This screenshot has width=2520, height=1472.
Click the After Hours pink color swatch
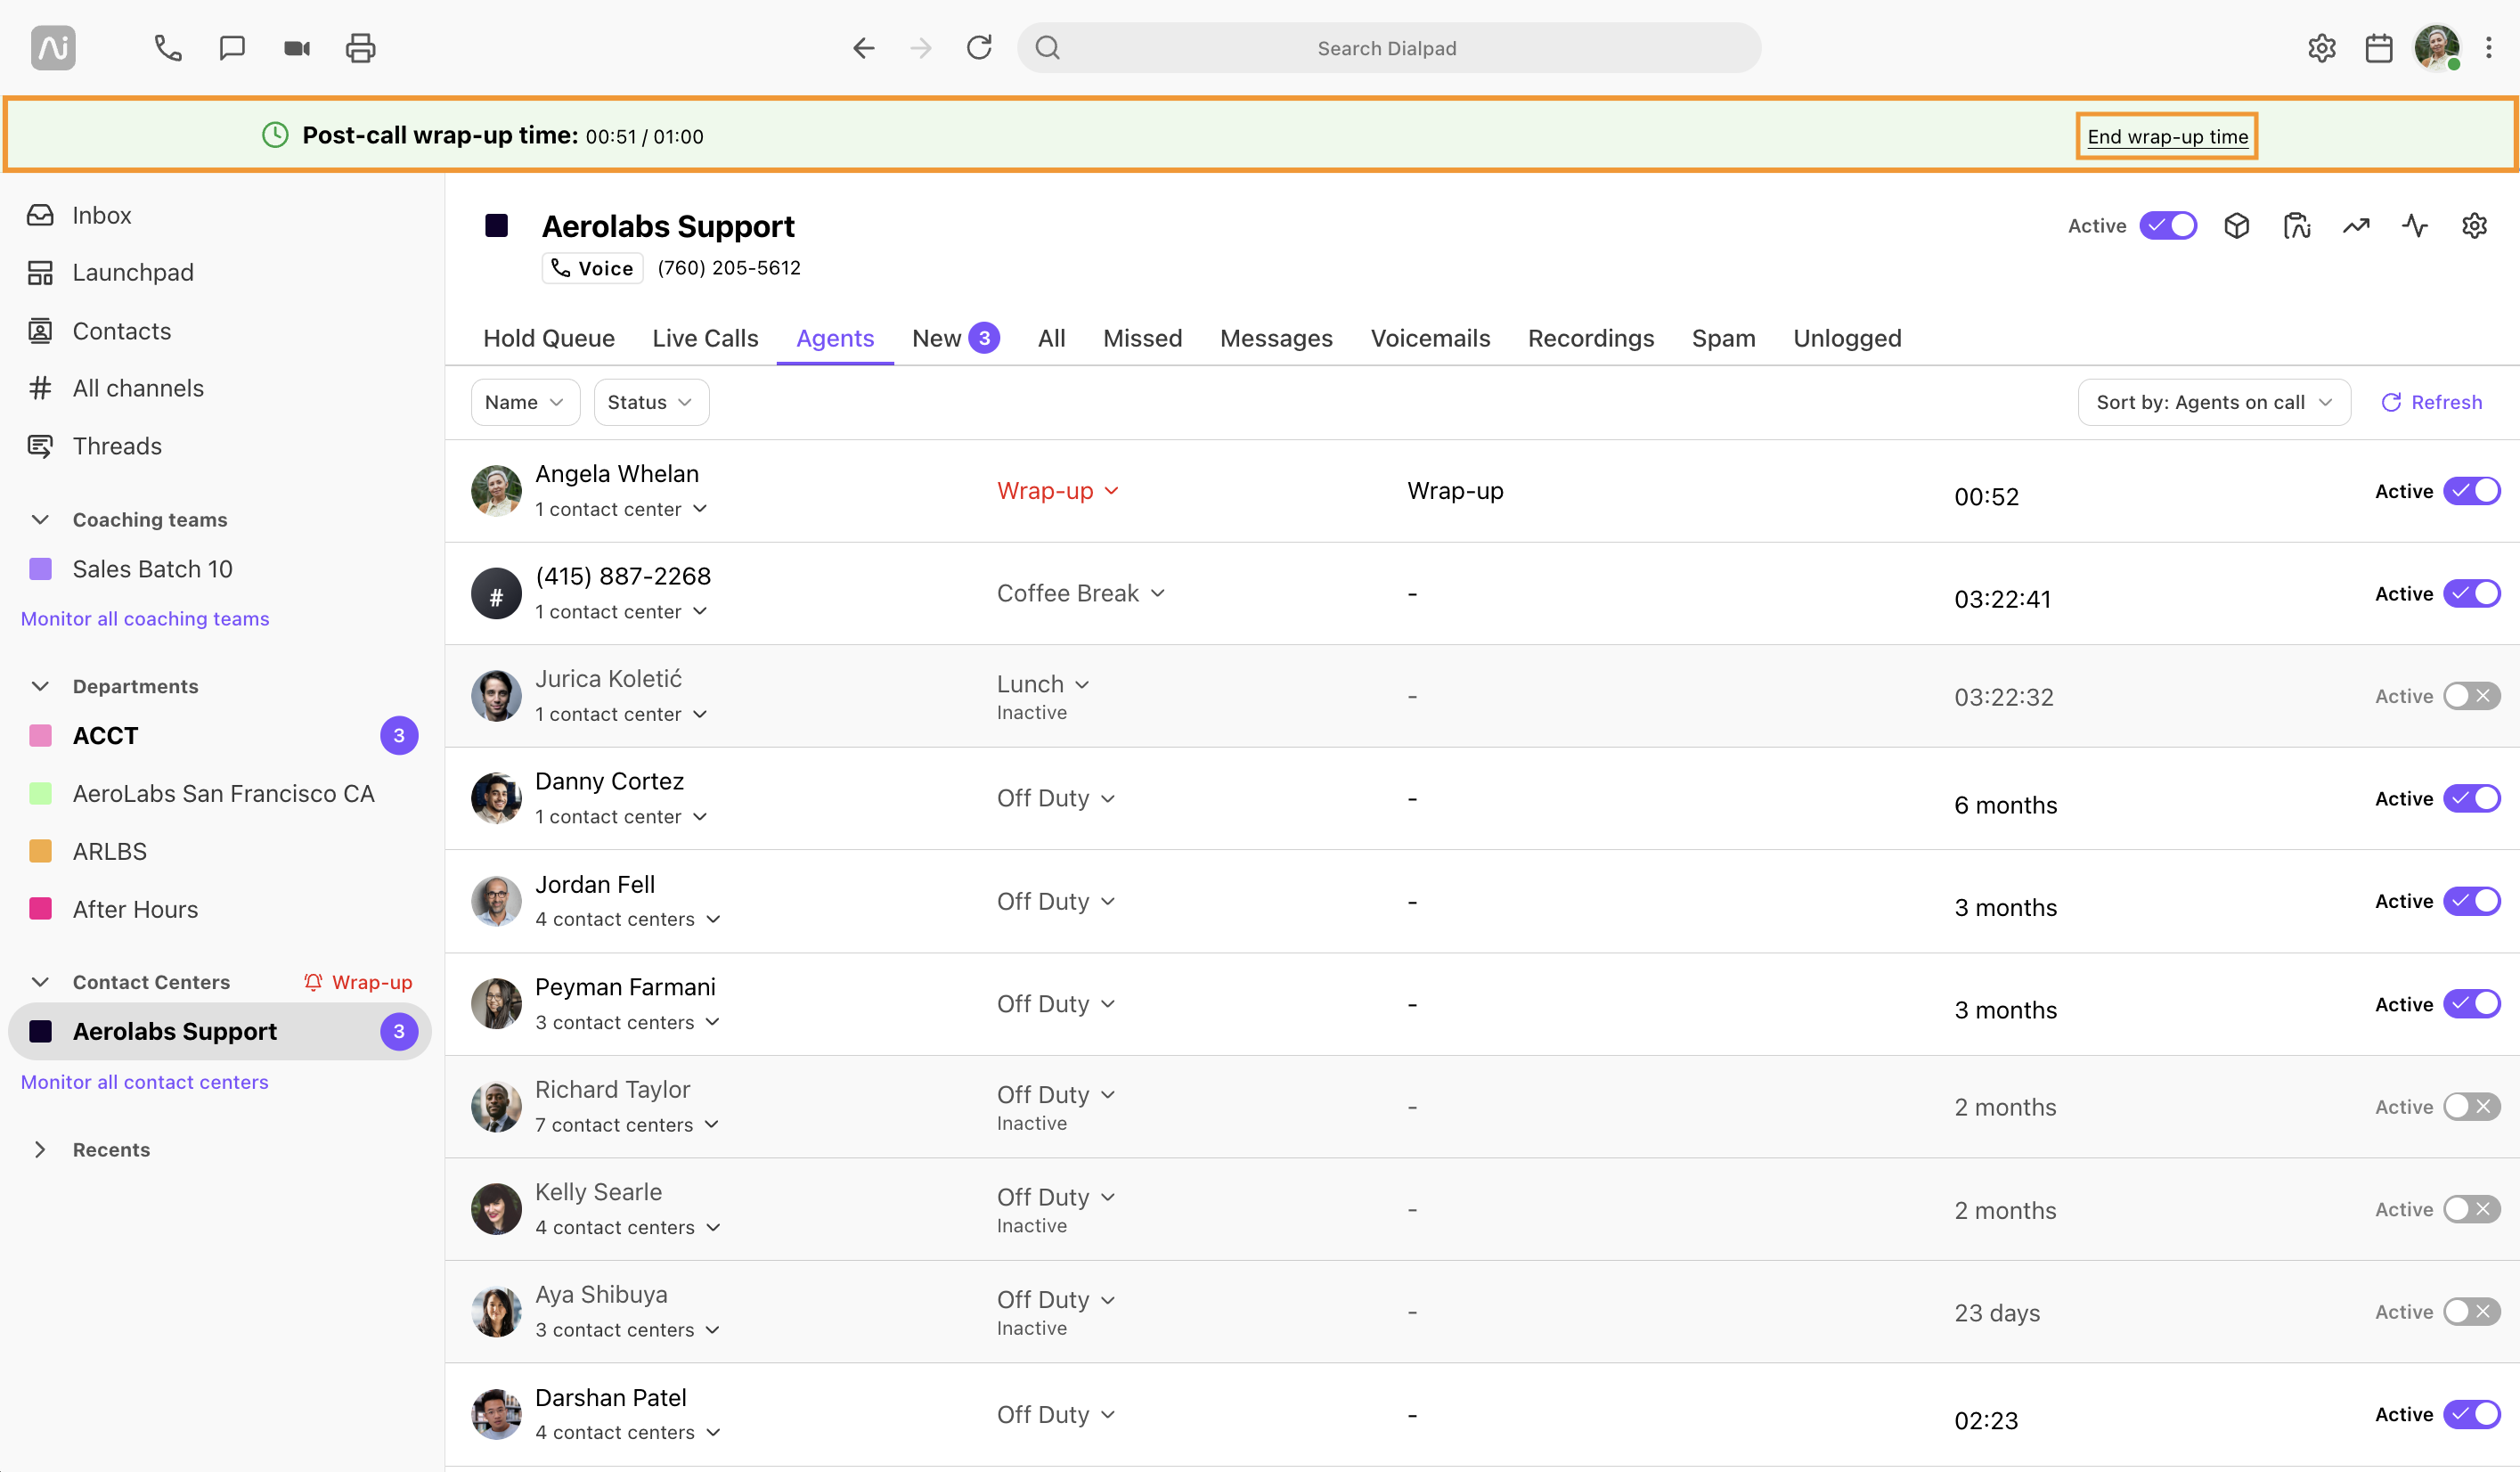click(40, 908)
